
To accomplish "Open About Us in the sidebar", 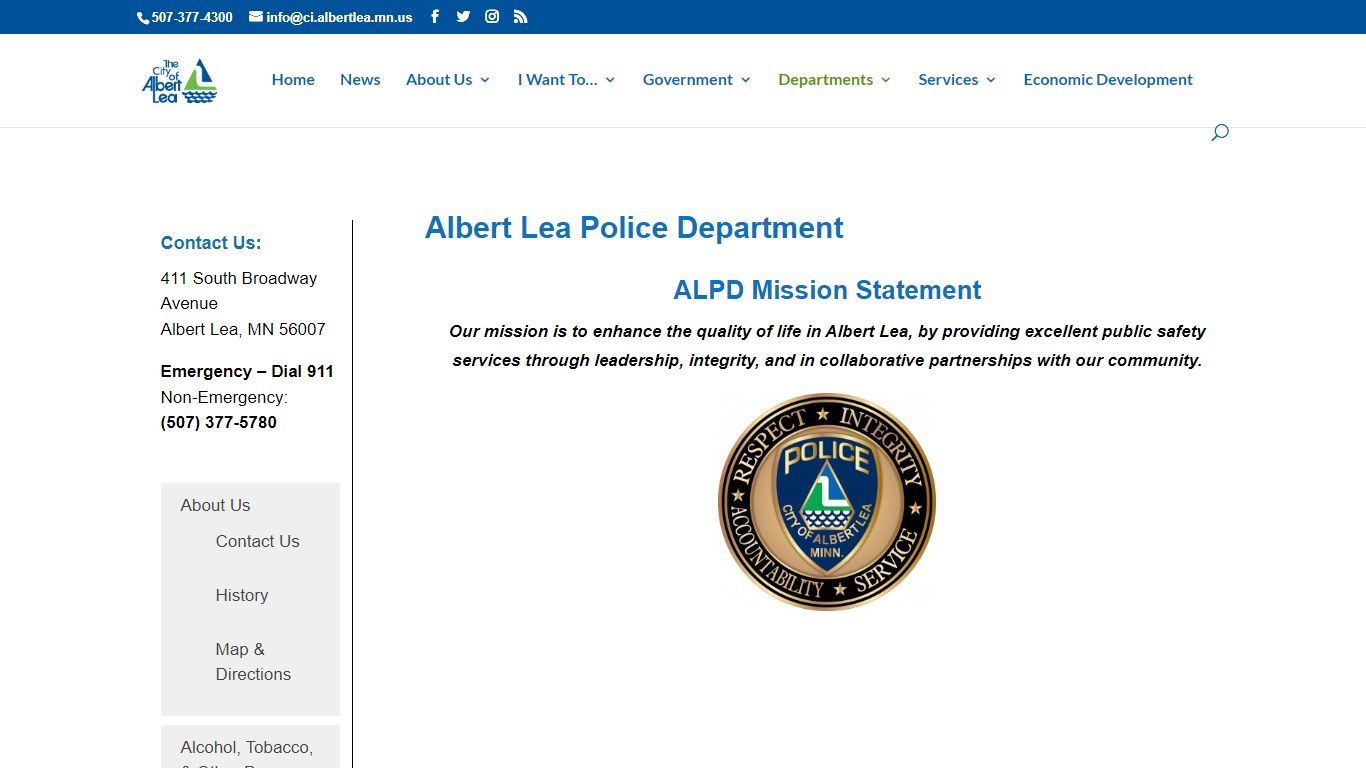I will click(215, 505).
